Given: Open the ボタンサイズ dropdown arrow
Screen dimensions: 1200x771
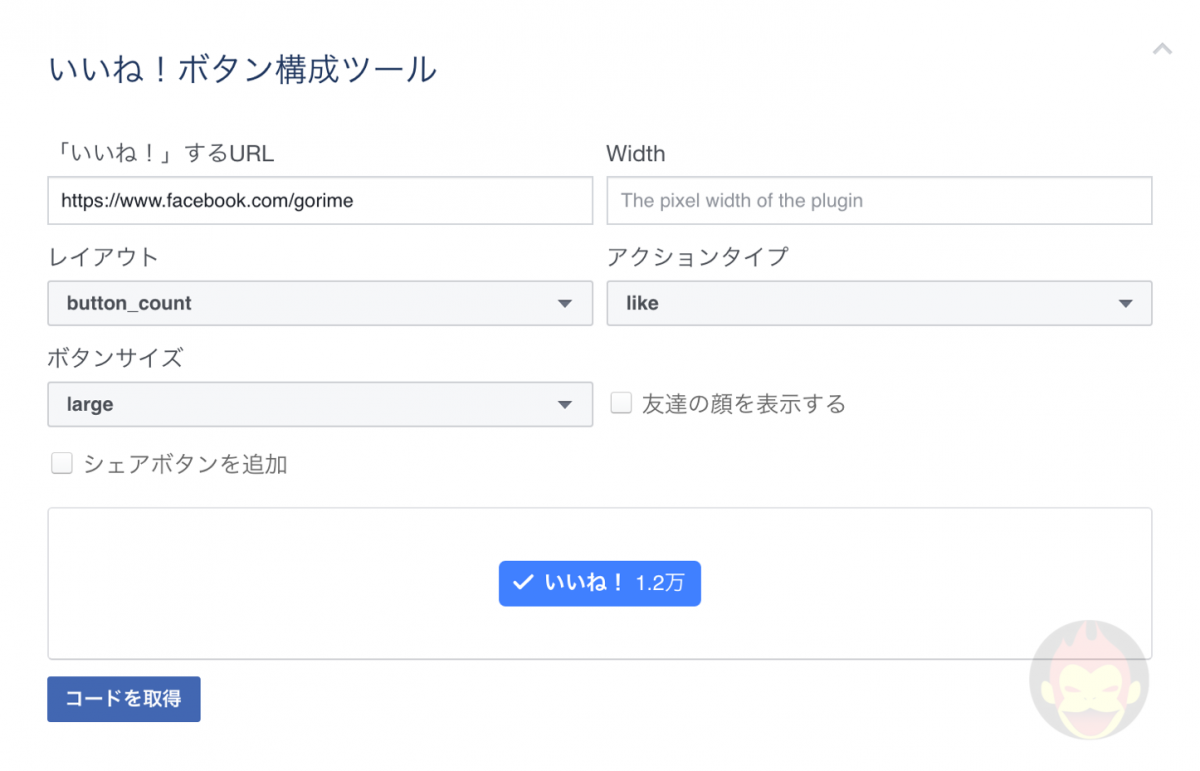Looking at the screenshot, I should point(565,404).
